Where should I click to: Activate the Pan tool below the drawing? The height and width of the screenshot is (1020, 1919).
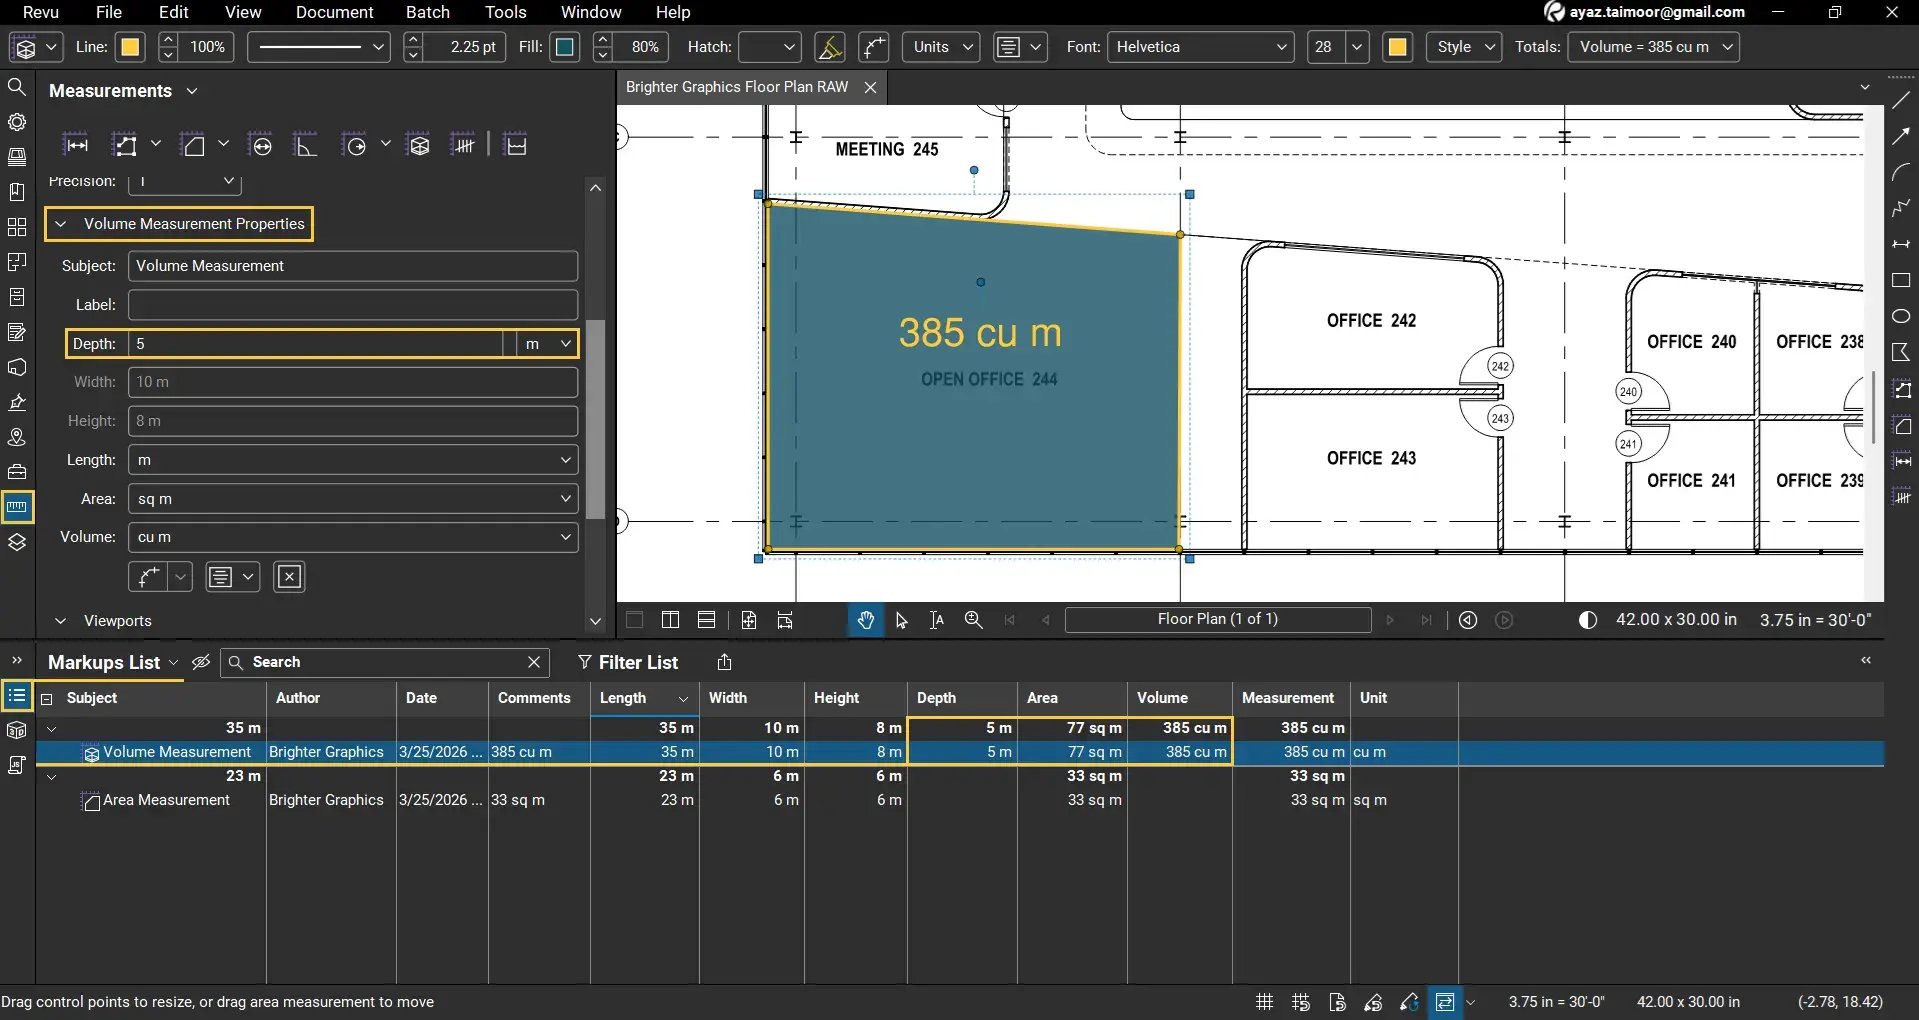point(864,620)
